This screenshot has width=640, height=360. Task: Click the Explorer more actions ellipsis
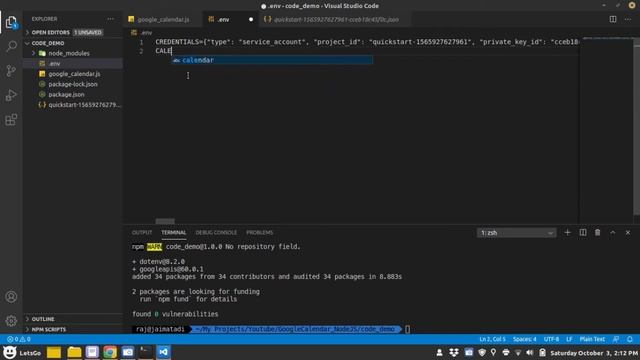(x=111, y=19)
